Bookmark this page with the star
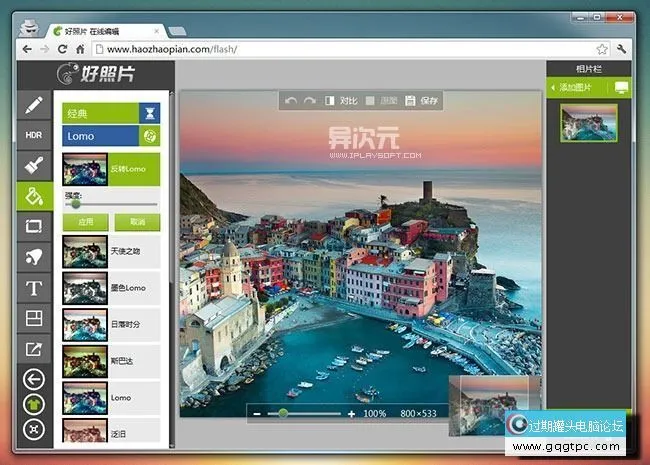The image size is (650, 465). (x=602, y=49)
